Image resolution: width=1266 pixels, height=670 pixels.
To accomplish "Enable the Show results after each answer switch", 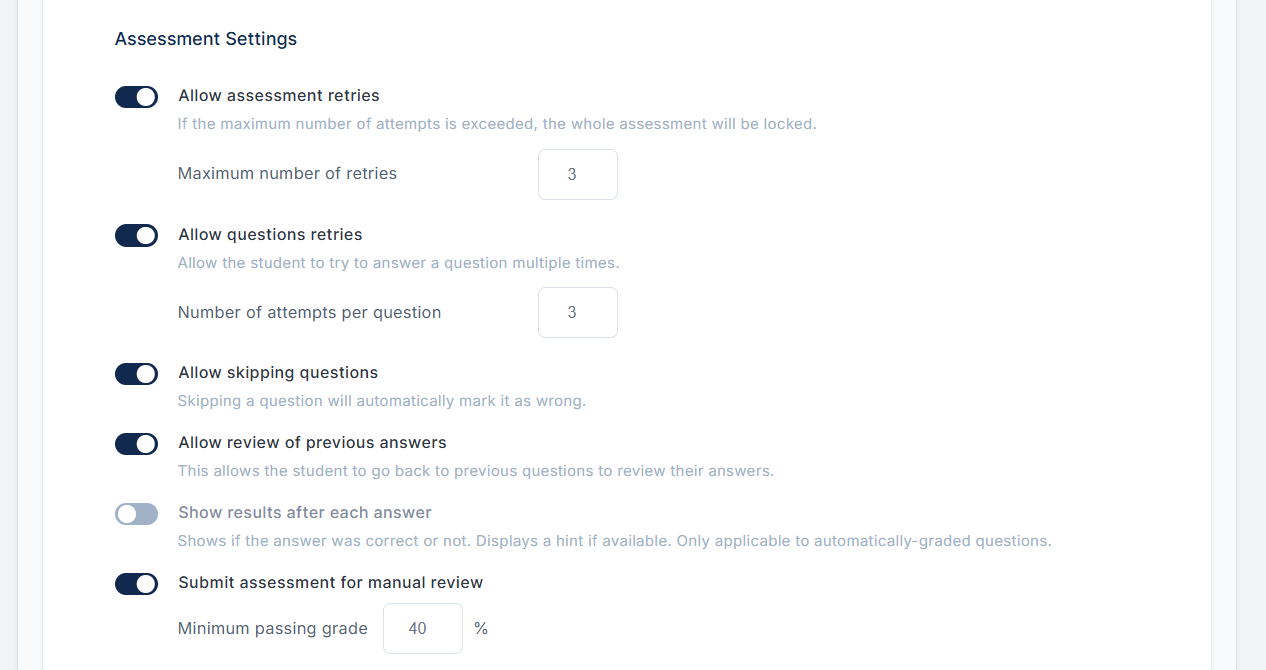I will click(136, 514).
